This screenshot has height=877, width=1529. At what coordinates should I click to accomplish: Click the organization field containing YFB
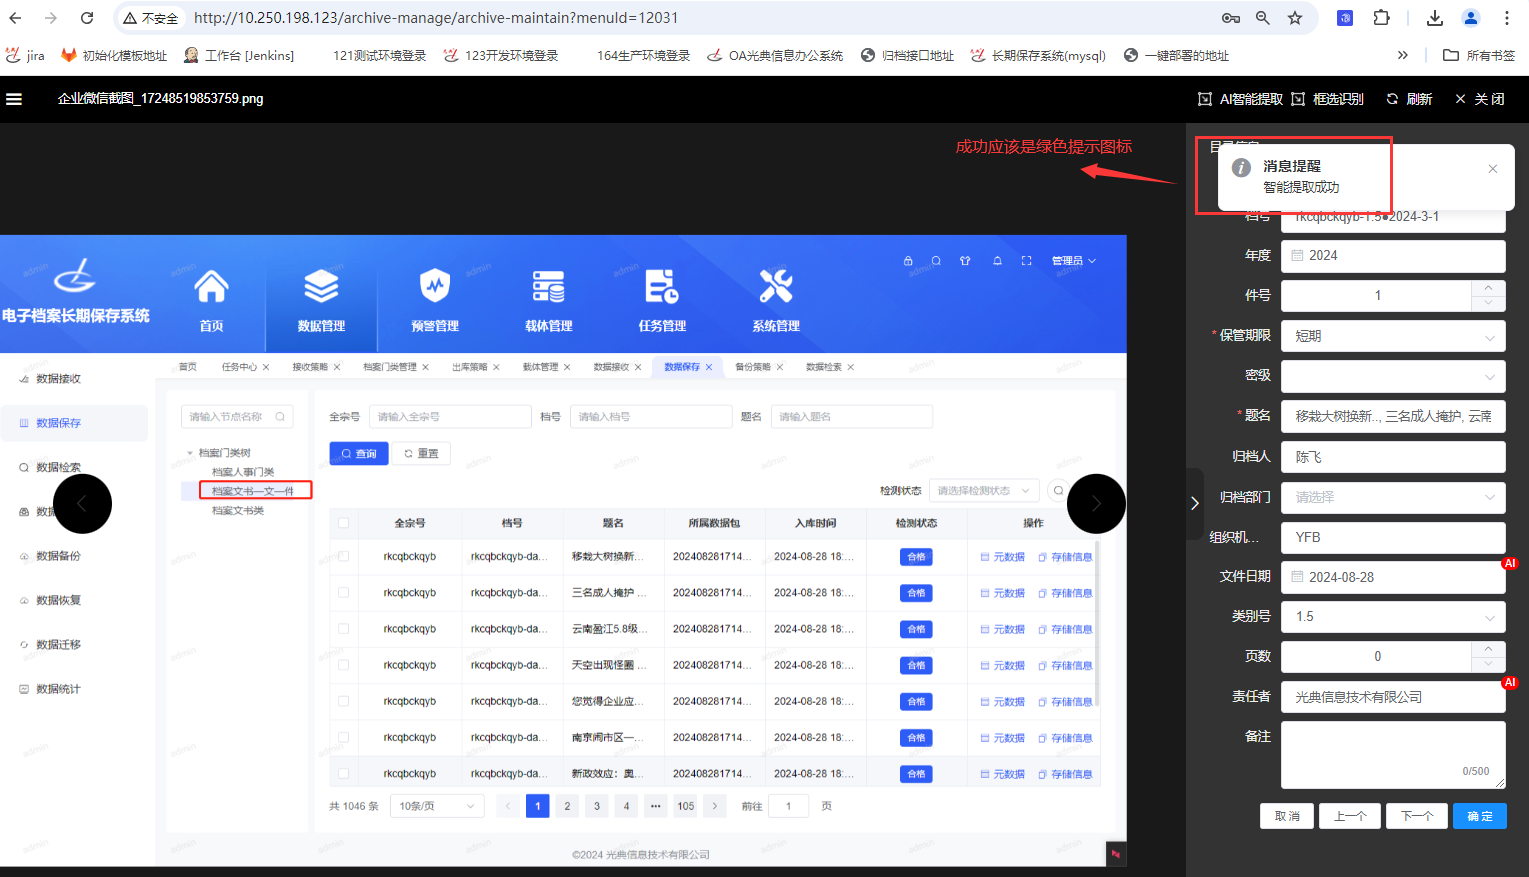pyautogui.click(x=1393, y=537)
